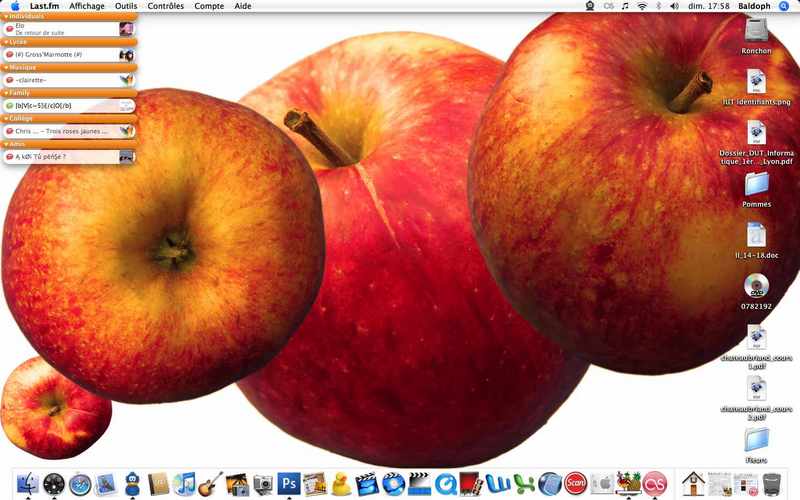Open the Compte menu
The image size is (800, 500).
click(x=209, y=6)
